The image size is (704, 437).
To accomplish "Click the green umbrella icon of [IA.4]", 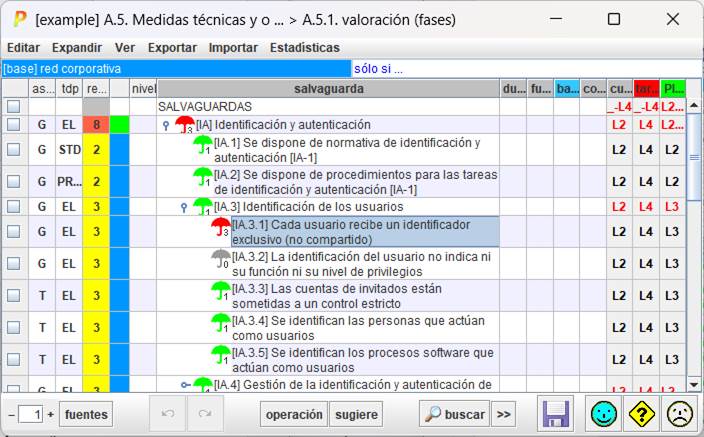I will [x=202, y=384].
